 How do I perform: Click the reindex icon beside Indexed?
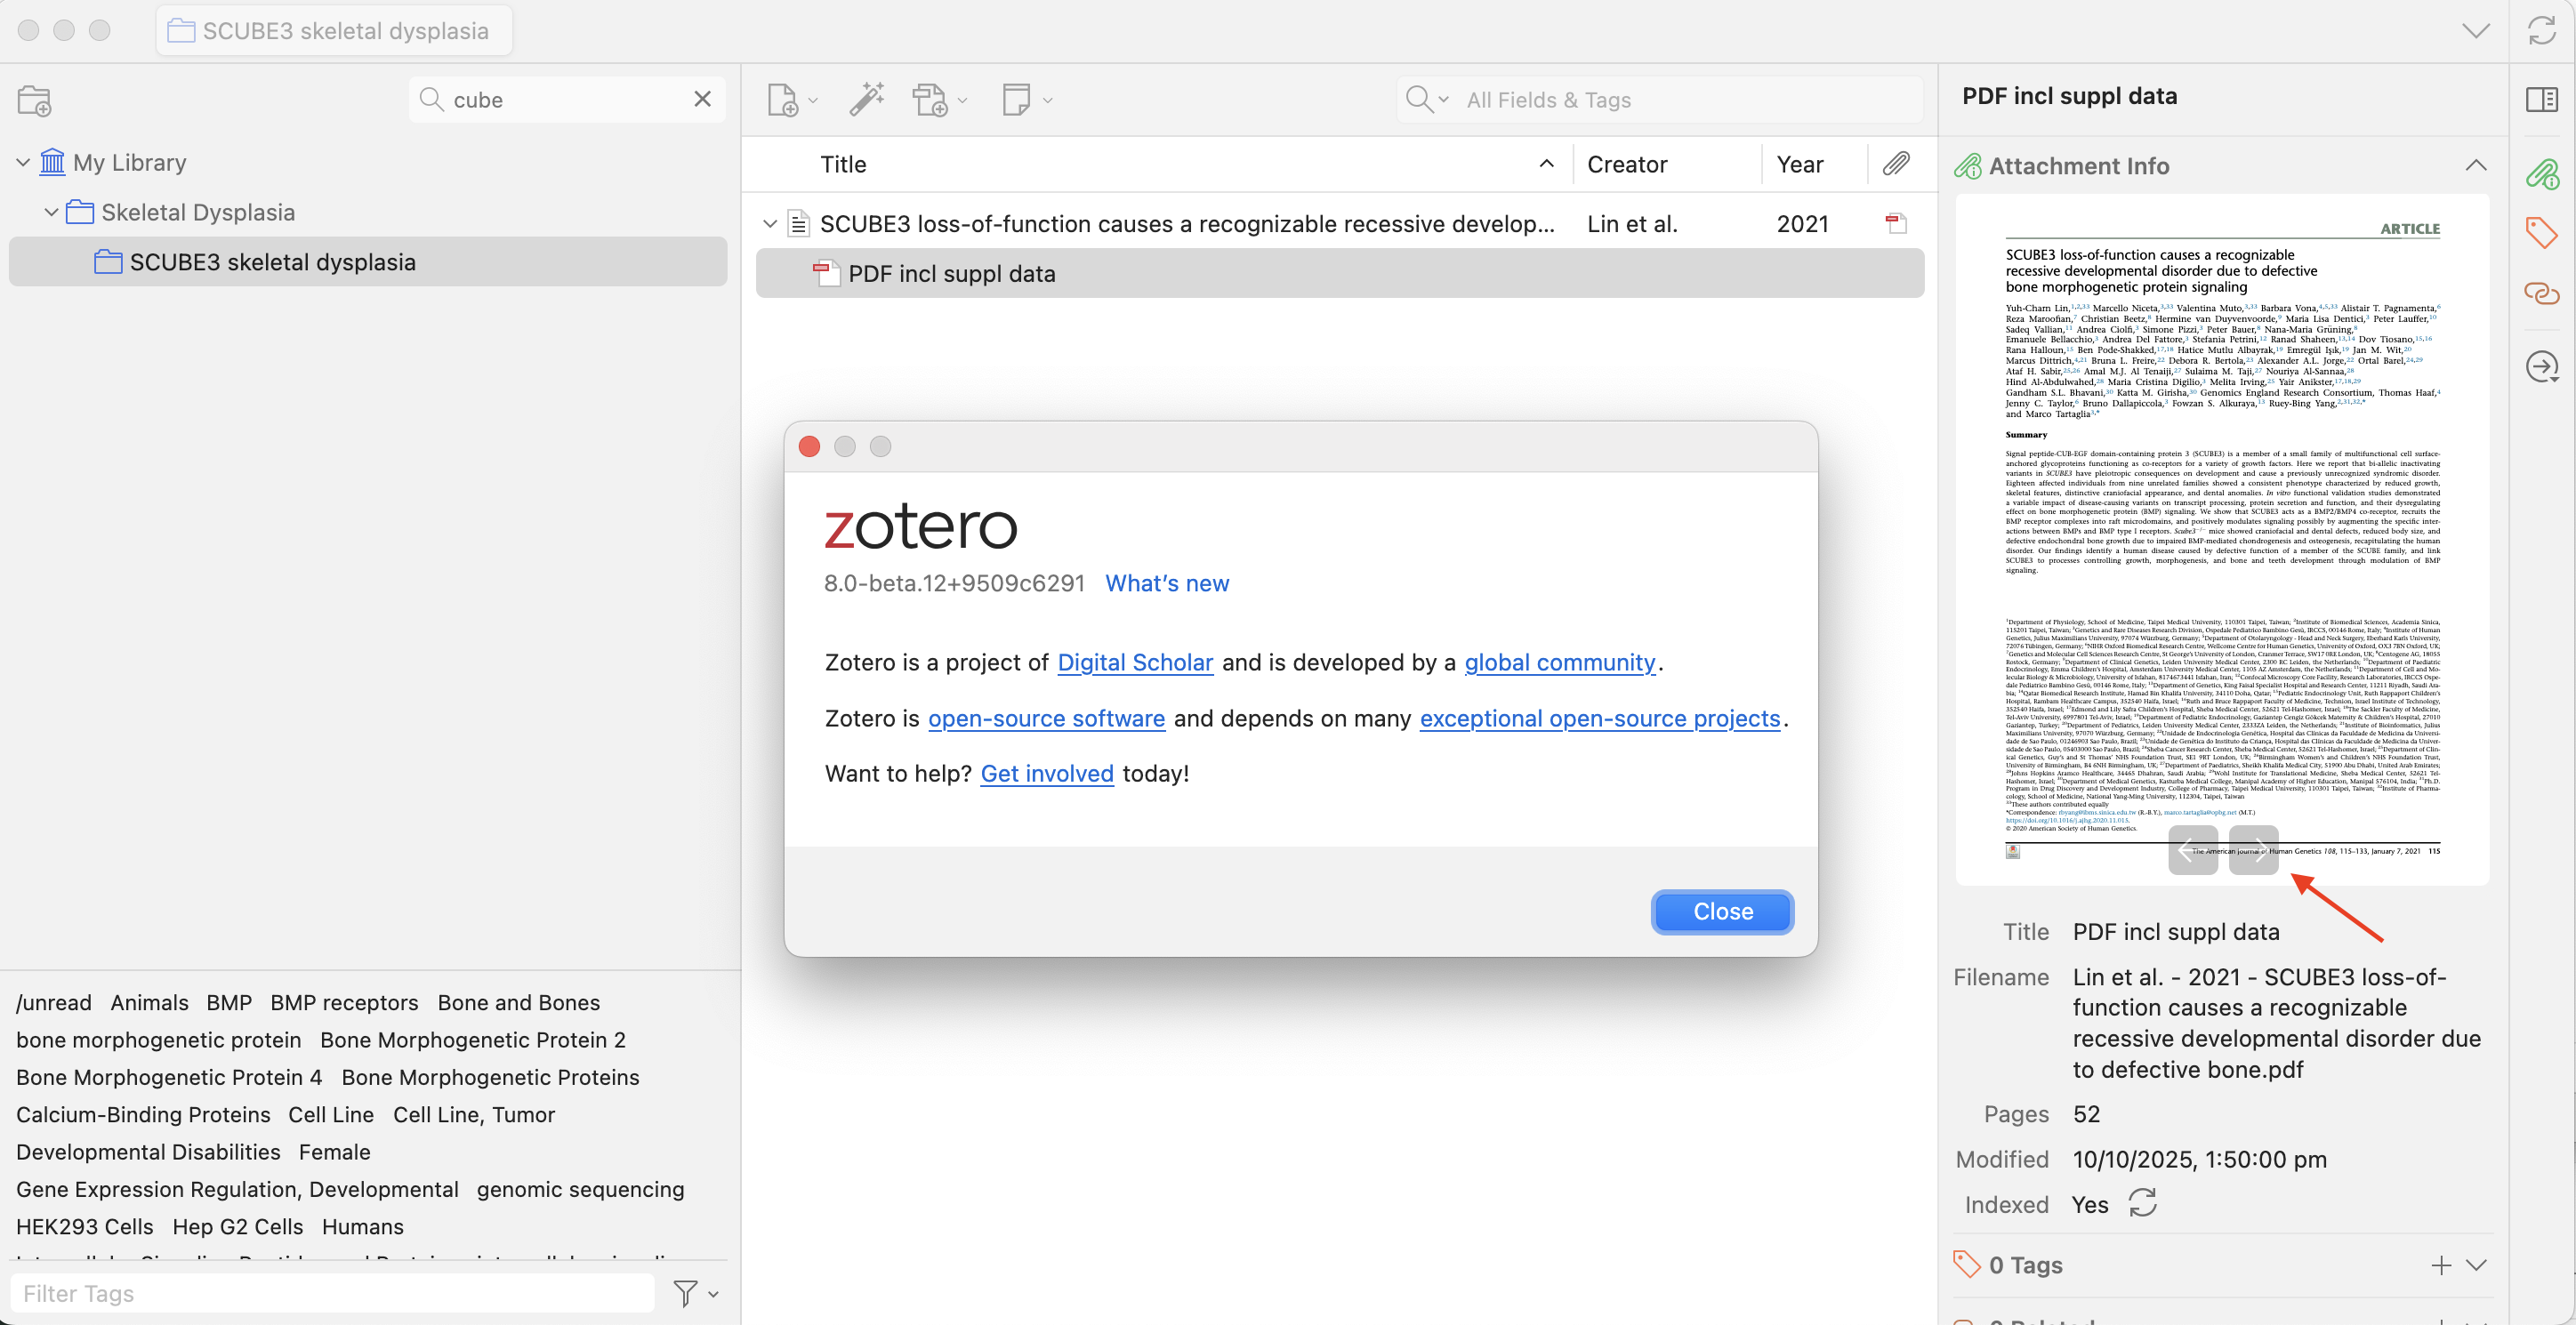[x=2142, y=1204]
